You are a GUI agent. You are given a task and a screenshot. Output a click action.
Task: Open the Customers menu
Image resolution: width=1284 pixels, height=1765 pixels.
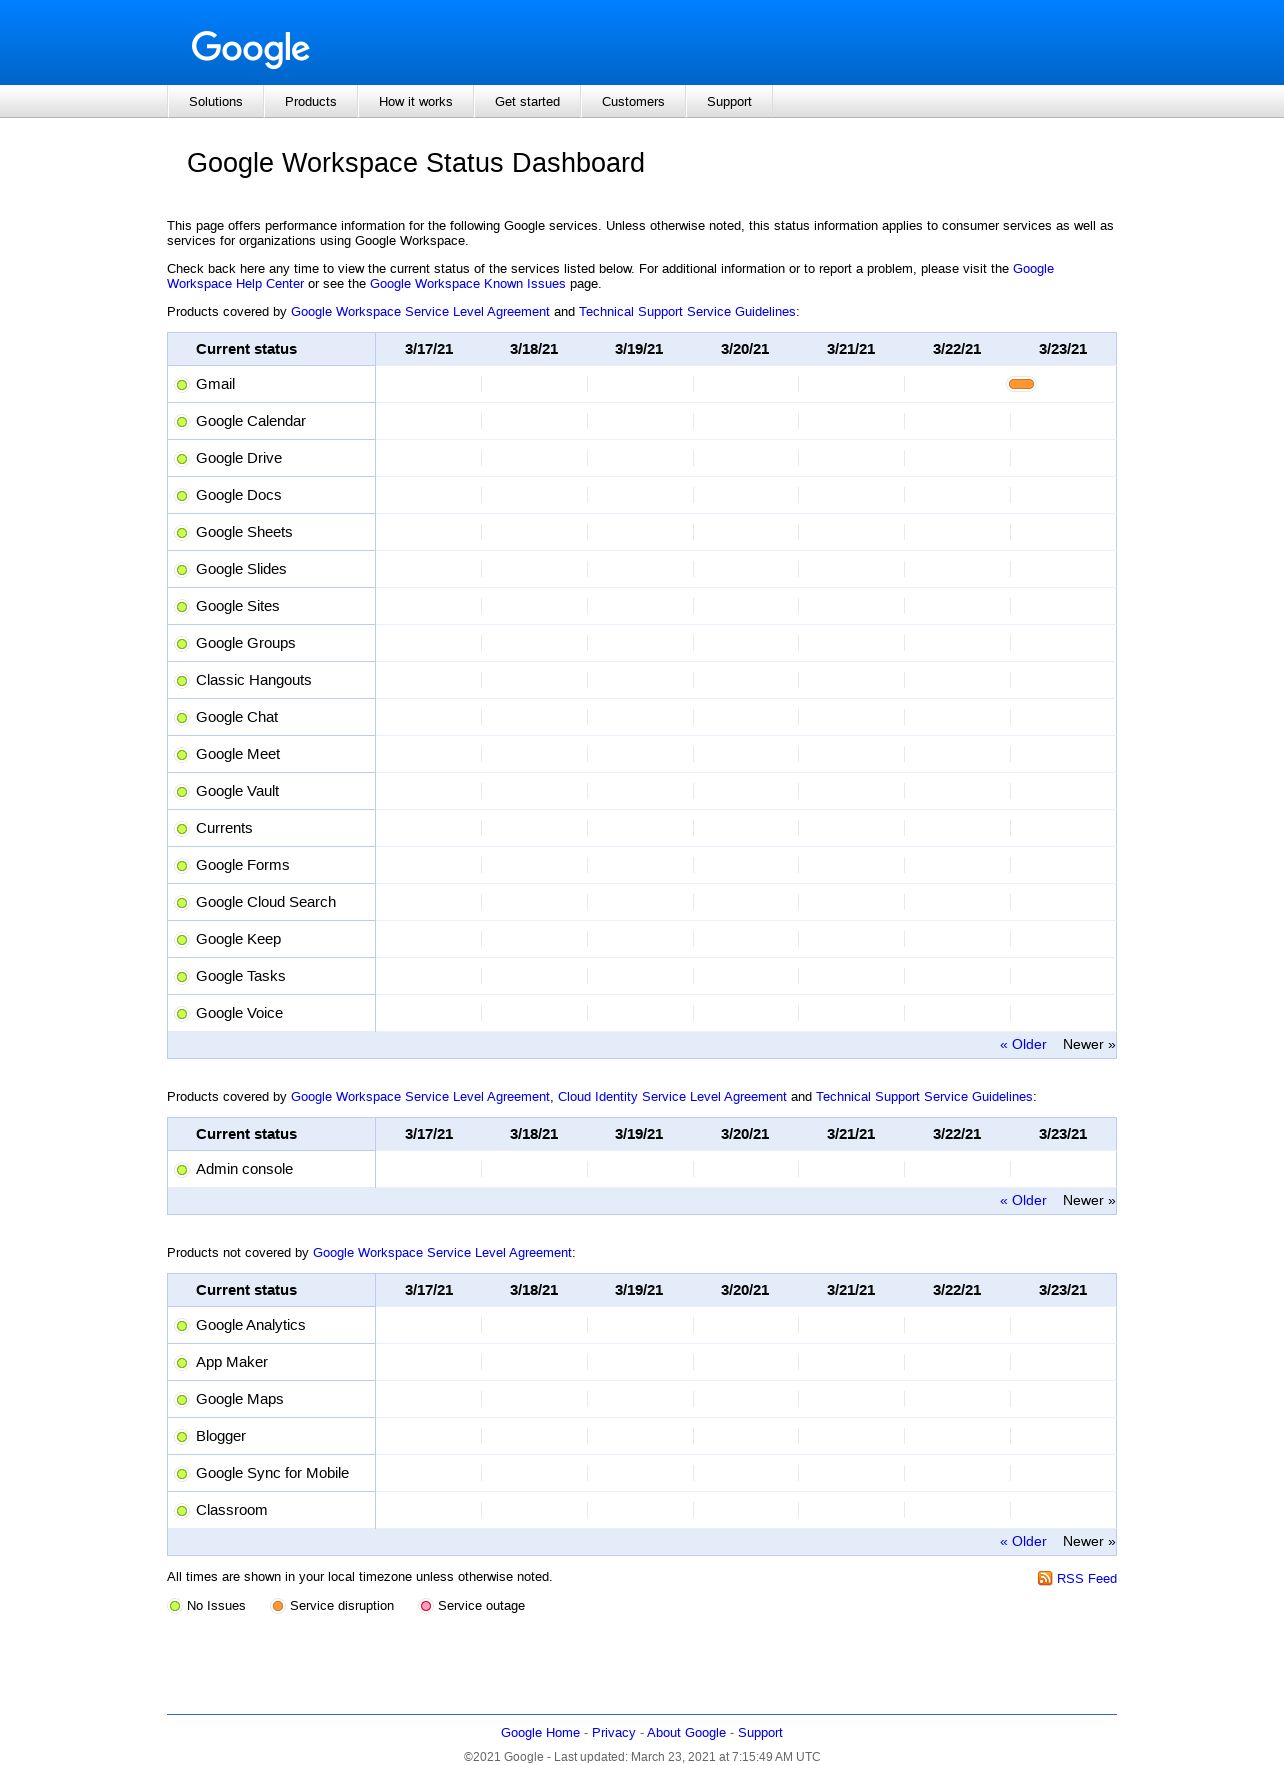[x=633, y=102]
